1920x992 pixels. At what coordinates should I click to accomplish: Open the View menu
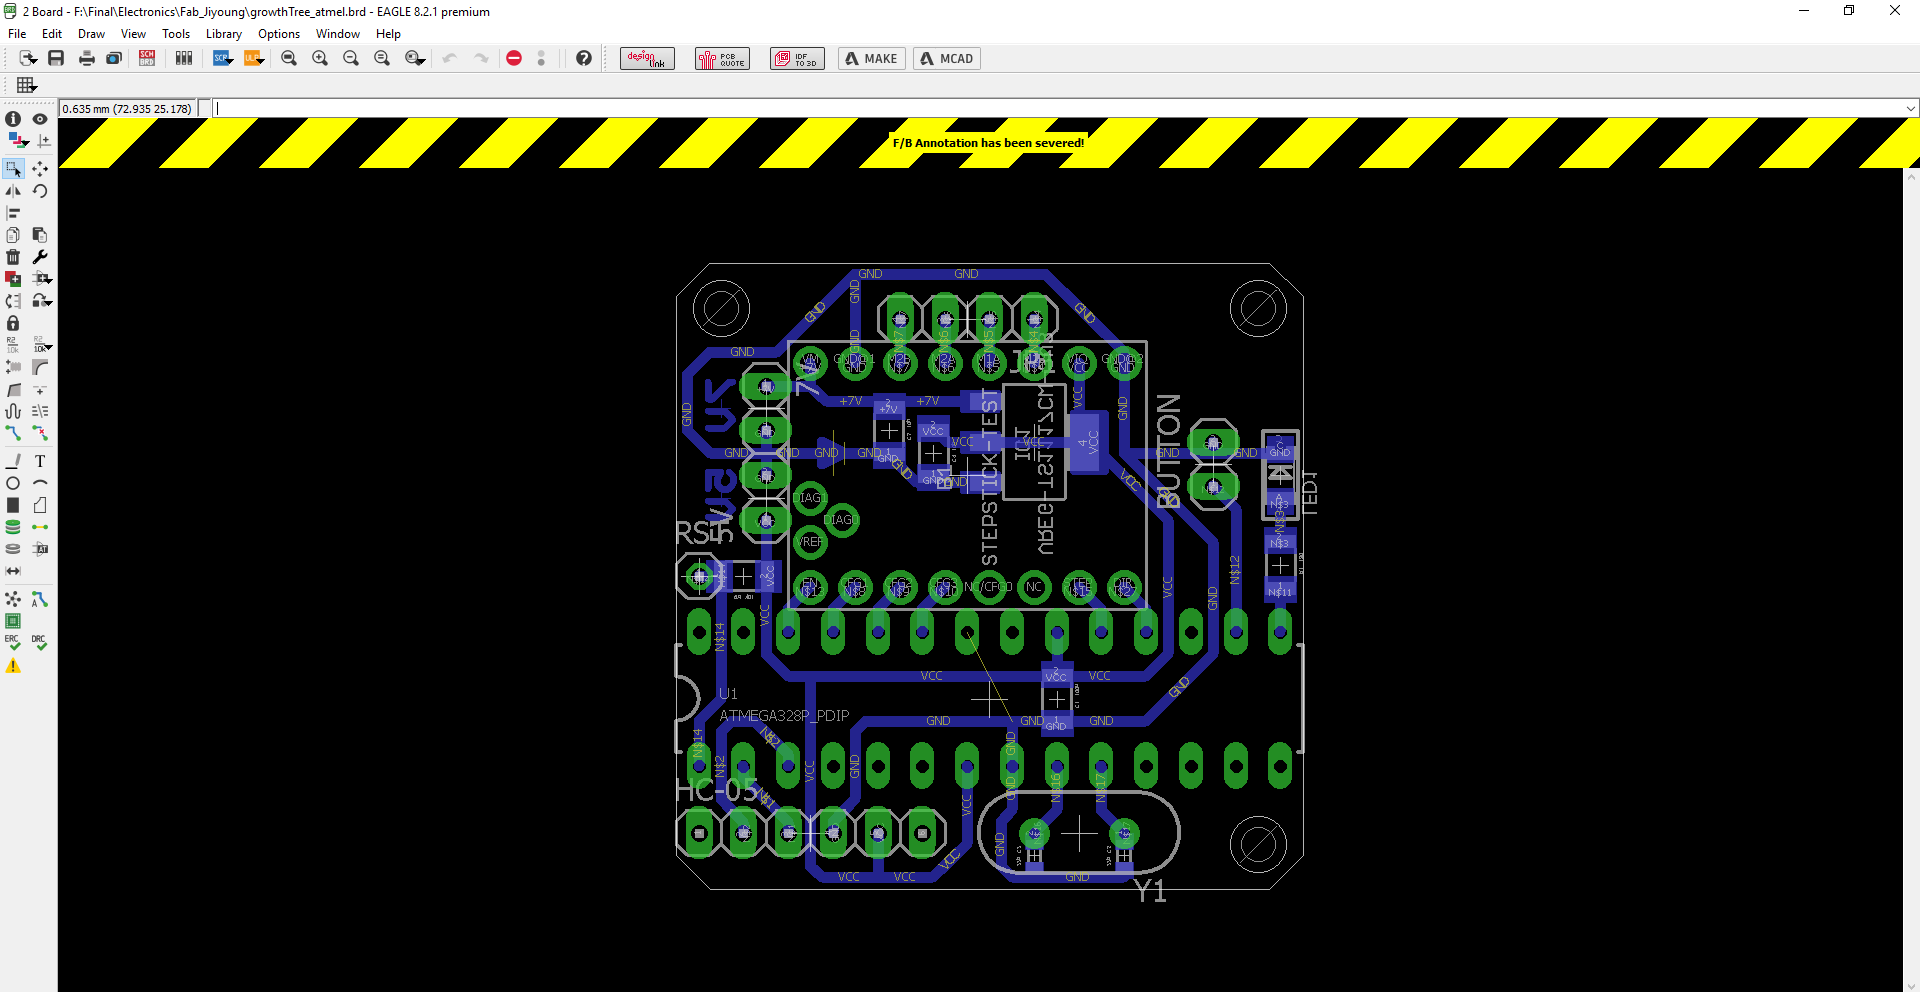coord(133,34)
